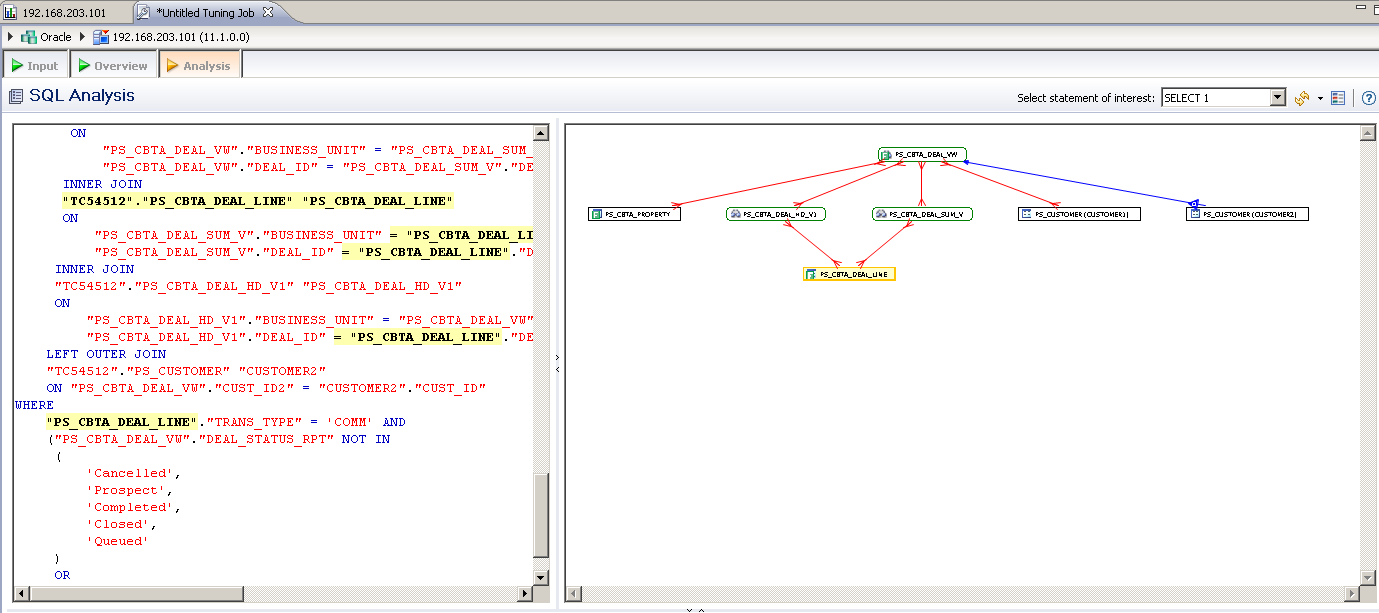Screen dimensions: 1379x613
Task: Click SQL text horizontal scrollbar left arrow
Action: [x=21, y=594]
